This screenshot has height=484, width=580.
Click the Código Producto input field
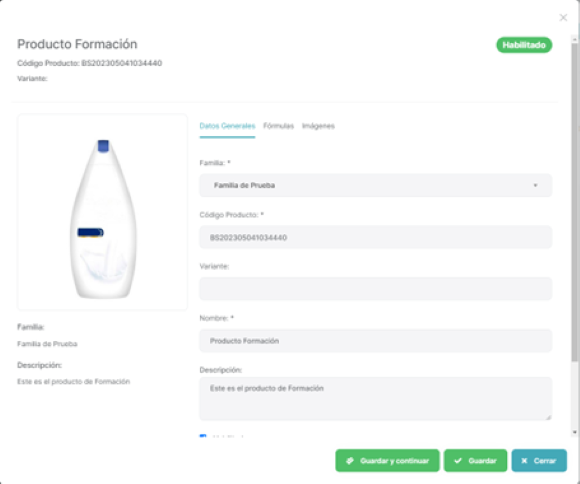point(375,237)
